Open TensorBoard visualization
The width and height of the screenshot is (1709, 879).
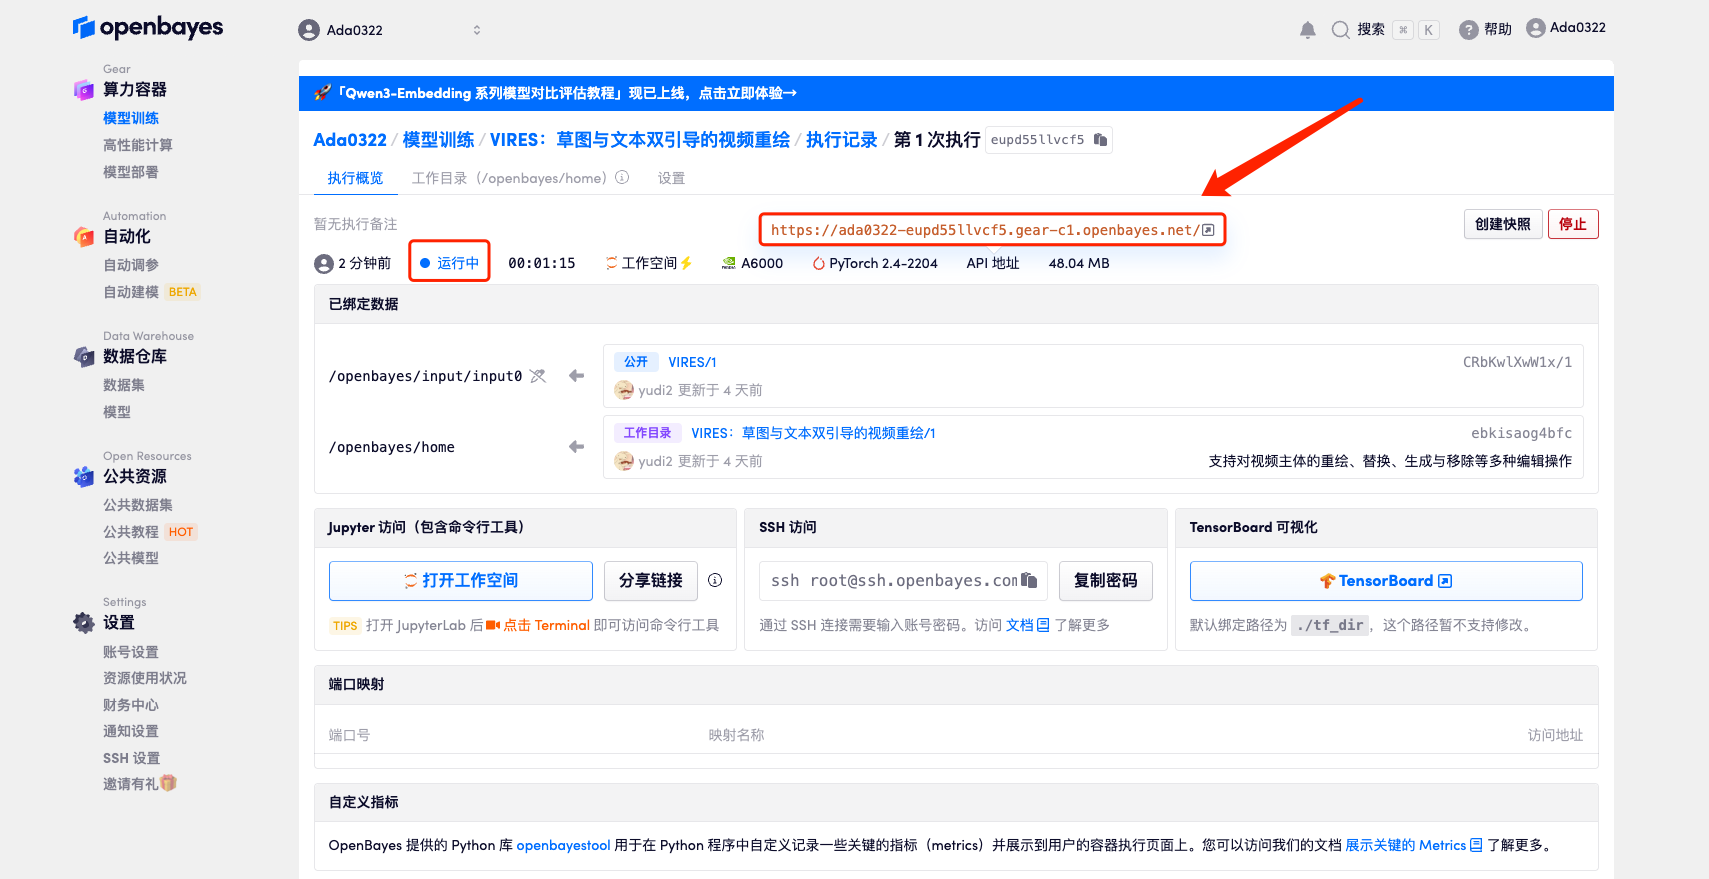click(x=1385, y=581)
